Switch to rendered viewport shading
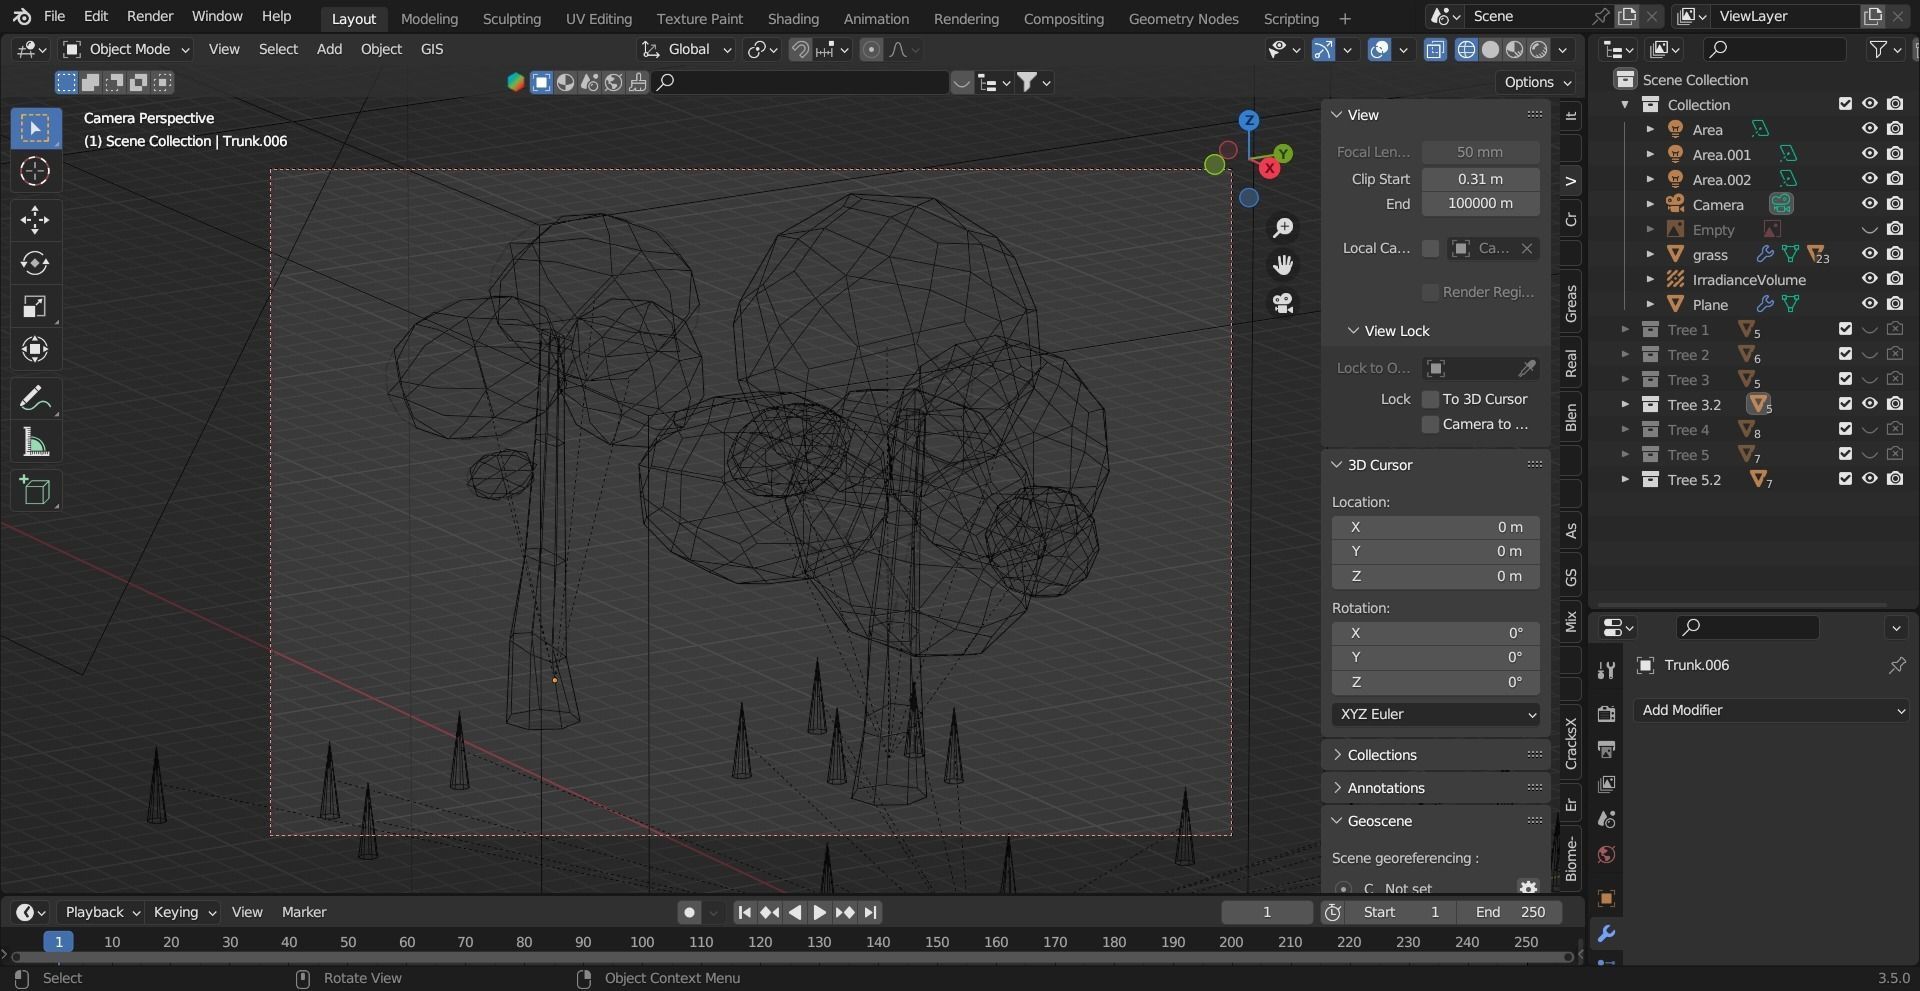Image resolution: width=1920 pixels, height=991 pixels. pos(1539,49)
